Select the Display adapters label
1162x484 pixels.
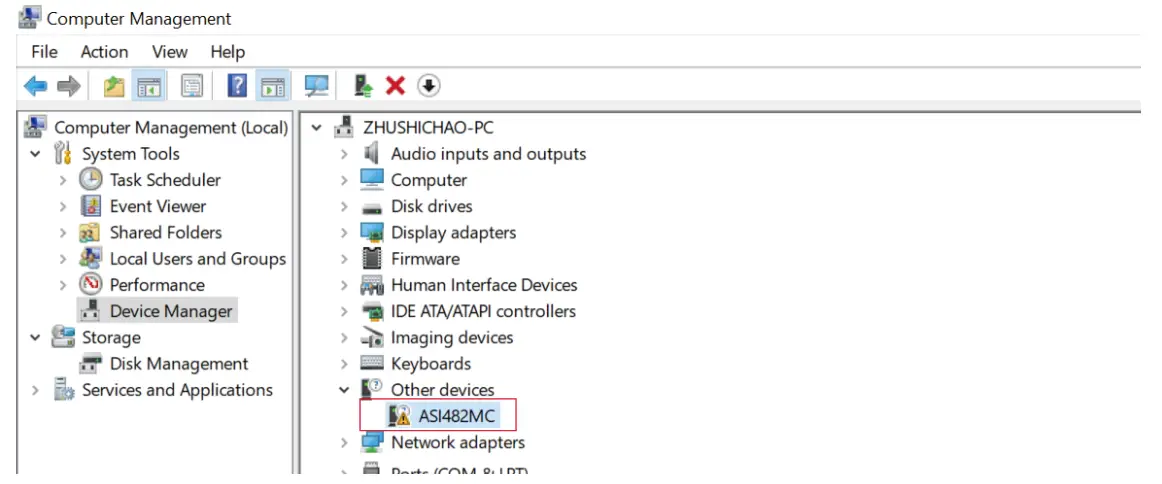(454, 233)
